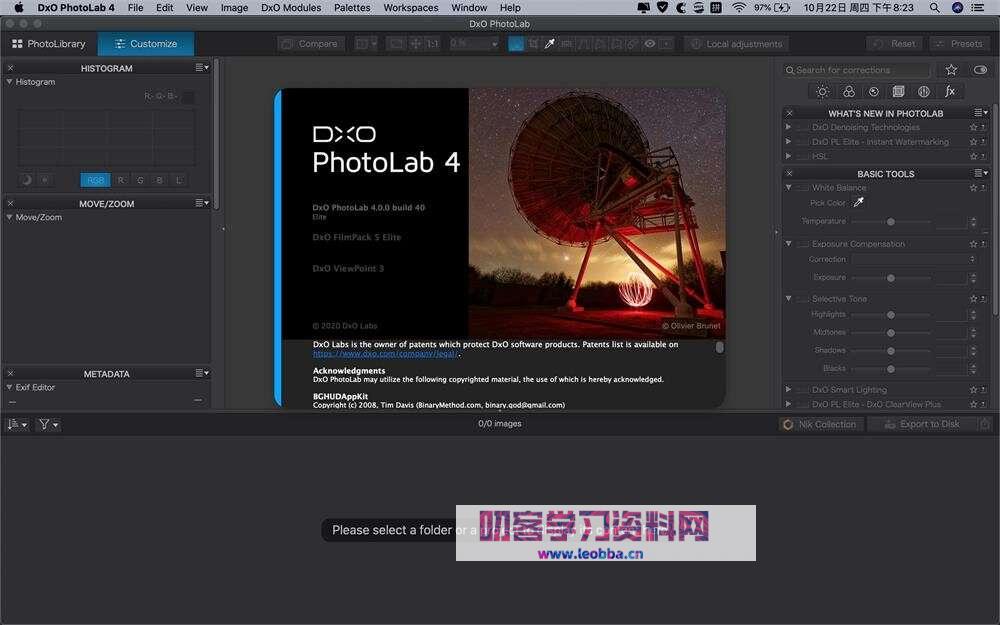Expand the DxO Denoising Technologies panel

pyautogui.click(x=789, y=127)
